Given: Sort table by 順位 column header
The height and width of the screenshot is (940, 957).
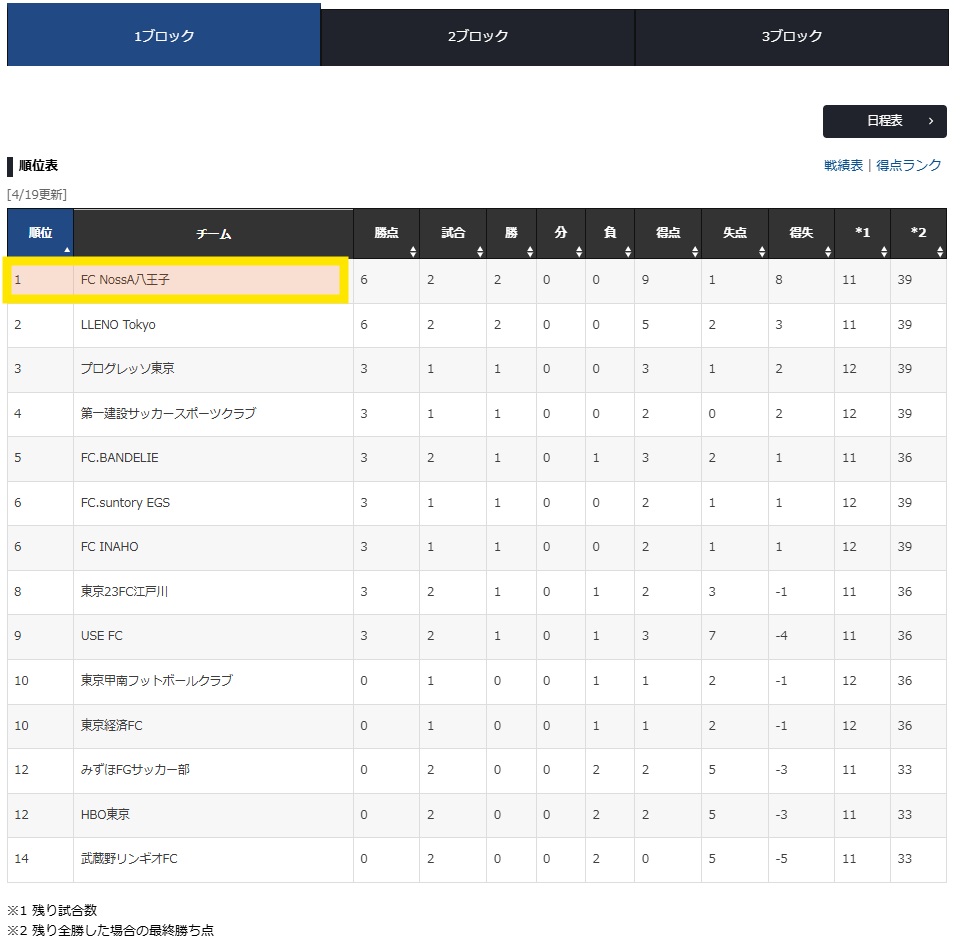Looking at the screenshot, I should [40, 234].
